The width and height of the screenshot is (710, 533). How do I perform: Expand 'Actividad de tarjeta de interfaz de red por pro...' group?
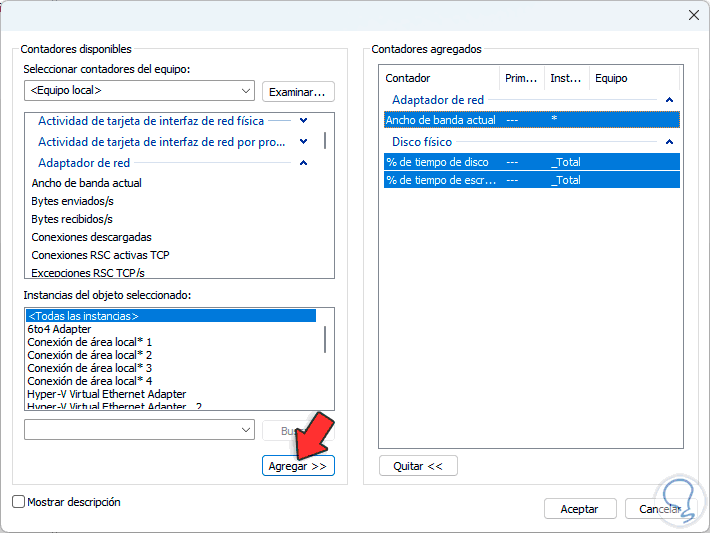click(x=304, y=142)
